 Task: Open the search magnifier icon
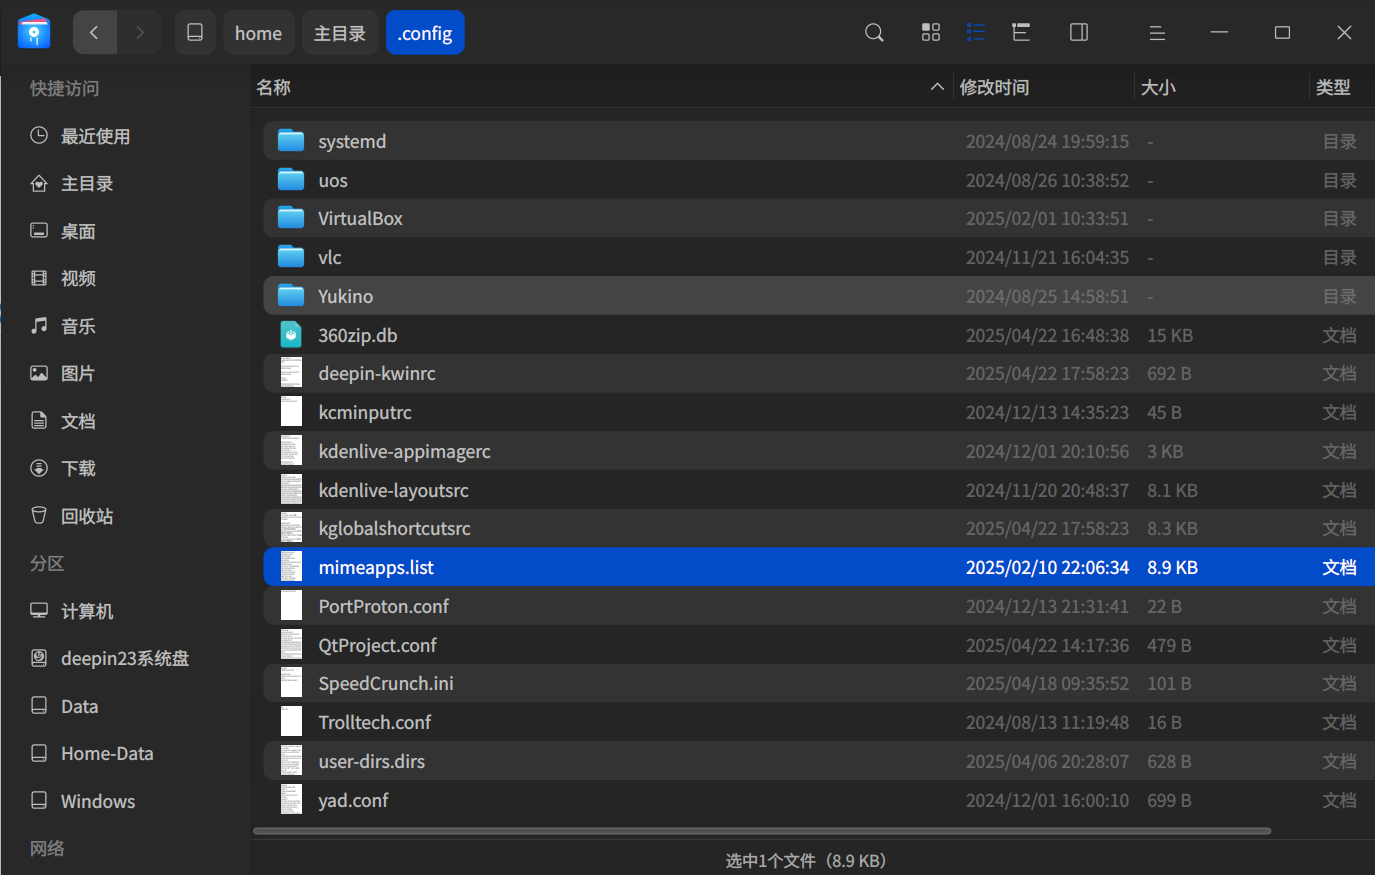coord(874,33)
